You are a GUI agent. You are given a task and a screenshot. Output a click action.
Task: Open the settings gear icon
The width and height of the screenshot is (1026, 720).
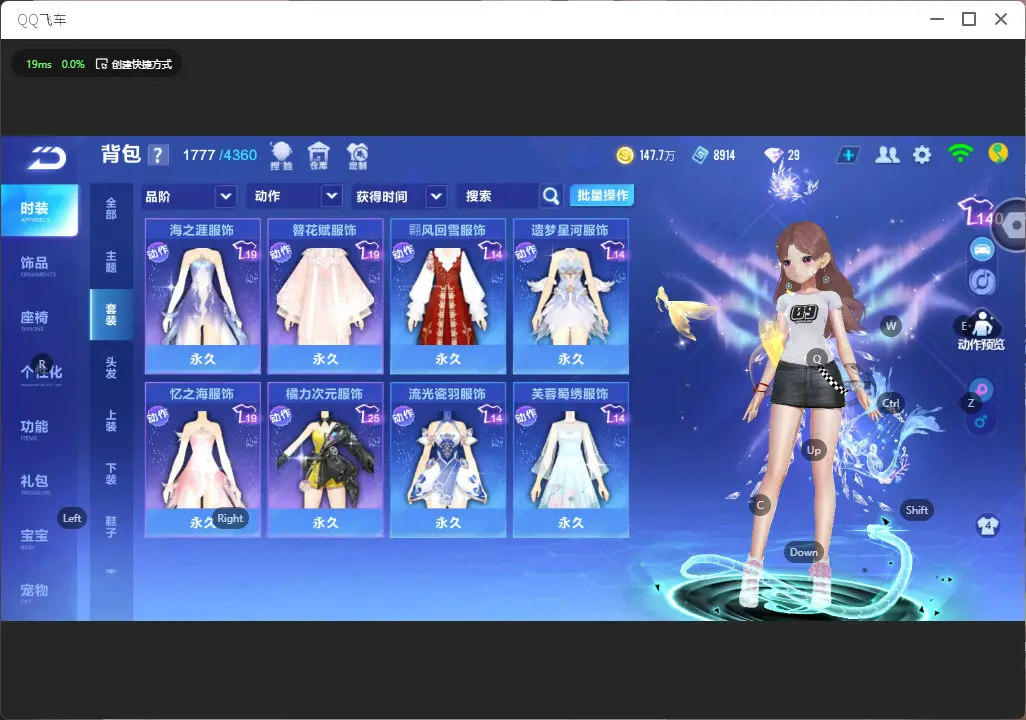point(922,155)
